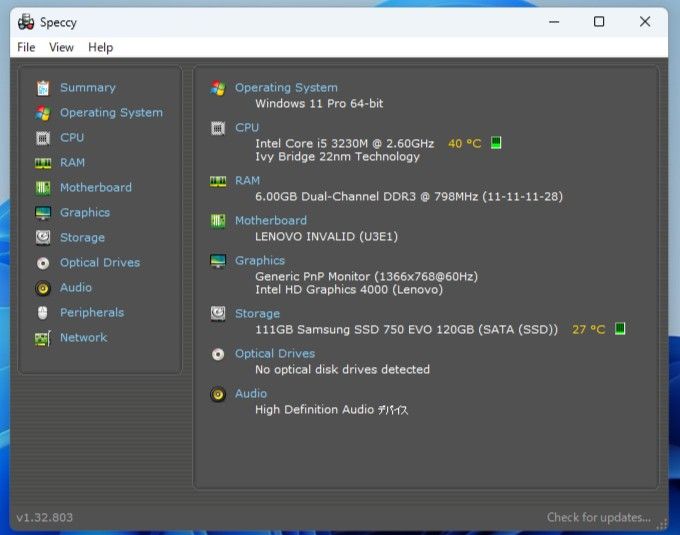Open the Help menu
This screenshot has height=535, width=680.
coord(101,47)
